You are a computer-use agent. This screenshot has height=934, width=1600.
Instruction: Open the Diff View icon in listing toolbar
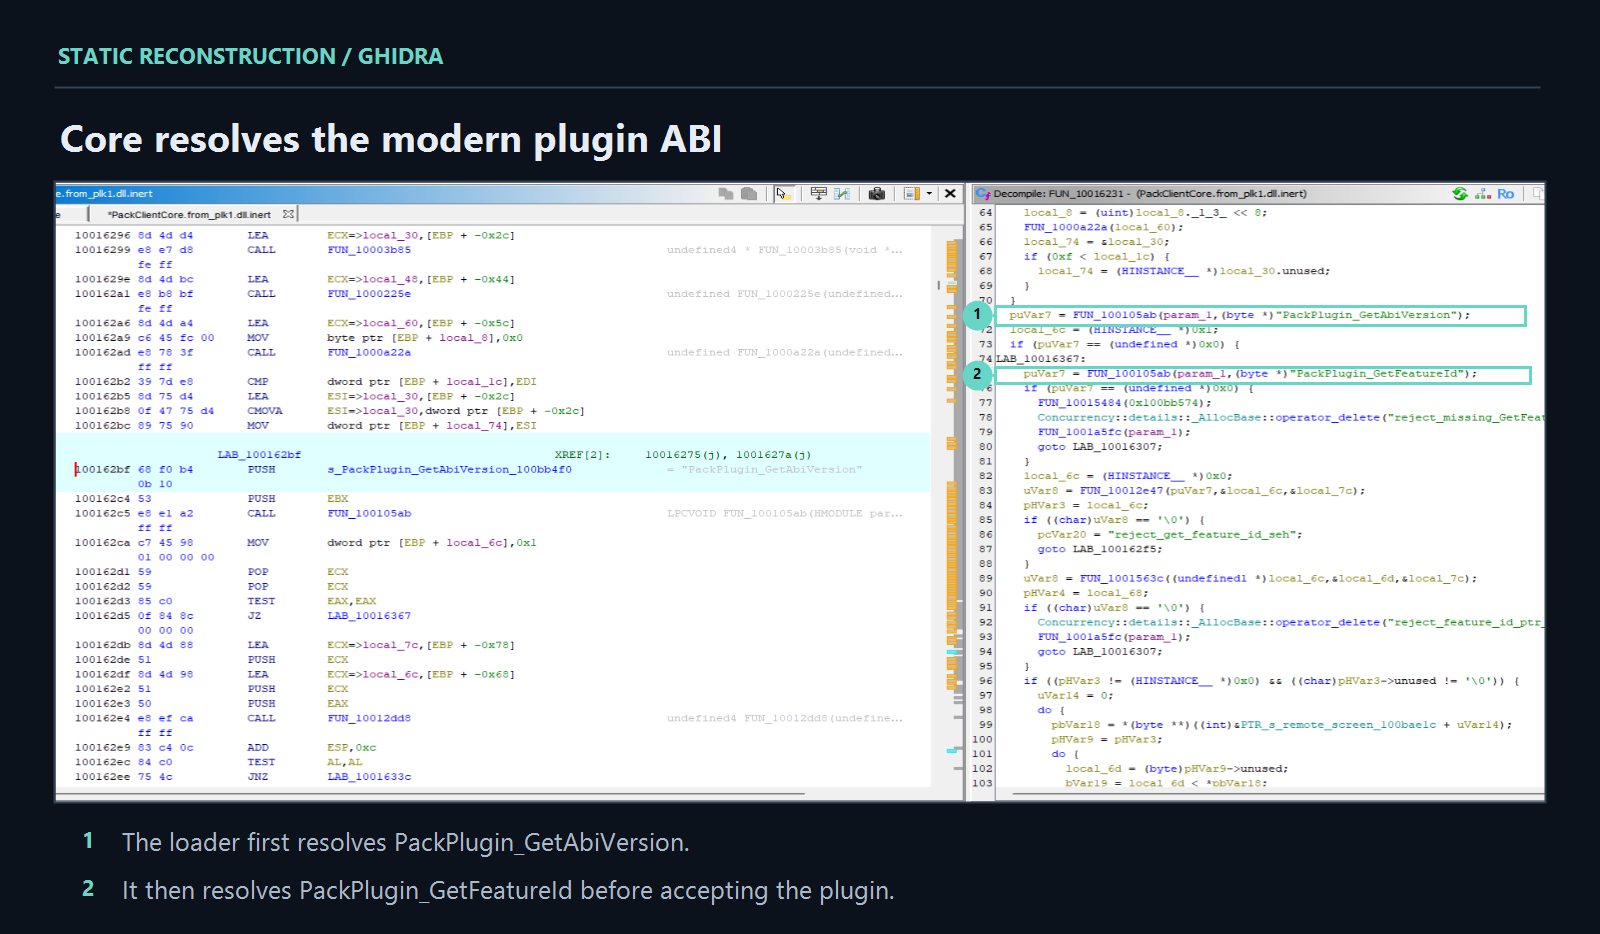[842, 194]
